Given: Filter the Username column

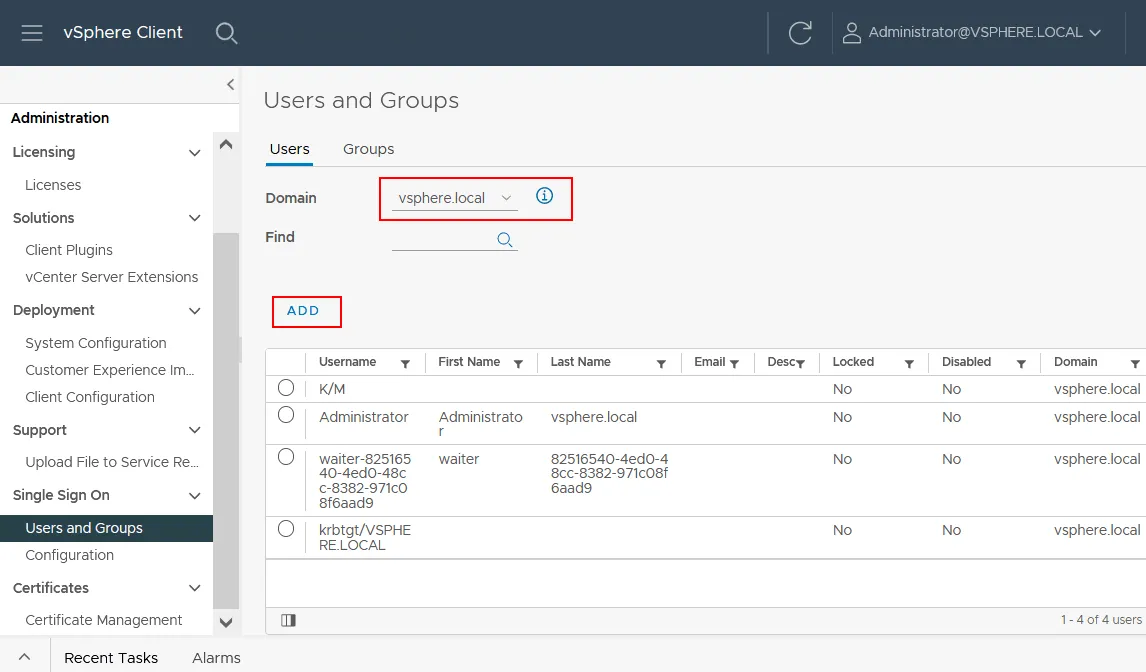Looking at the screenshot, I should click(x=405, y=363).
